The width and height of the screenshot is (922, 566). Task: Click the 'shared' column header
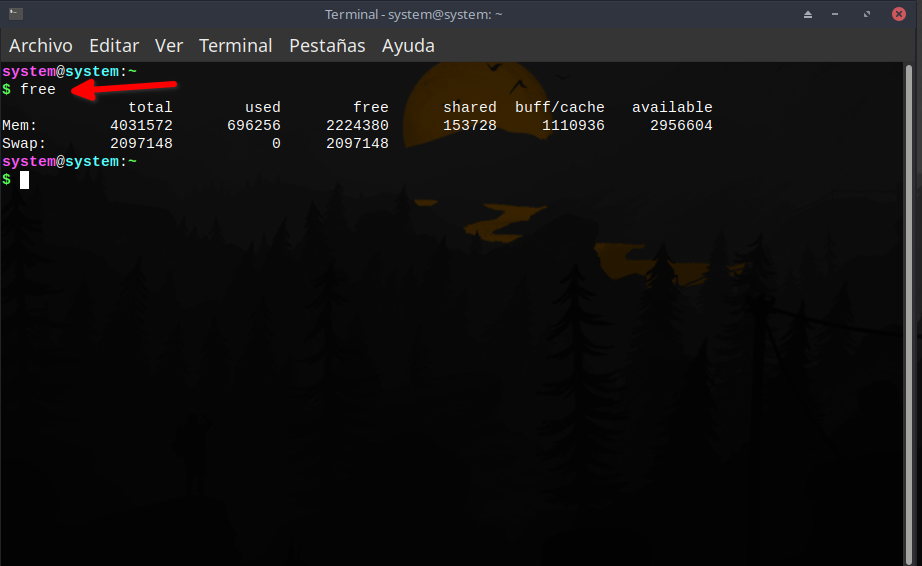(470, 107)
